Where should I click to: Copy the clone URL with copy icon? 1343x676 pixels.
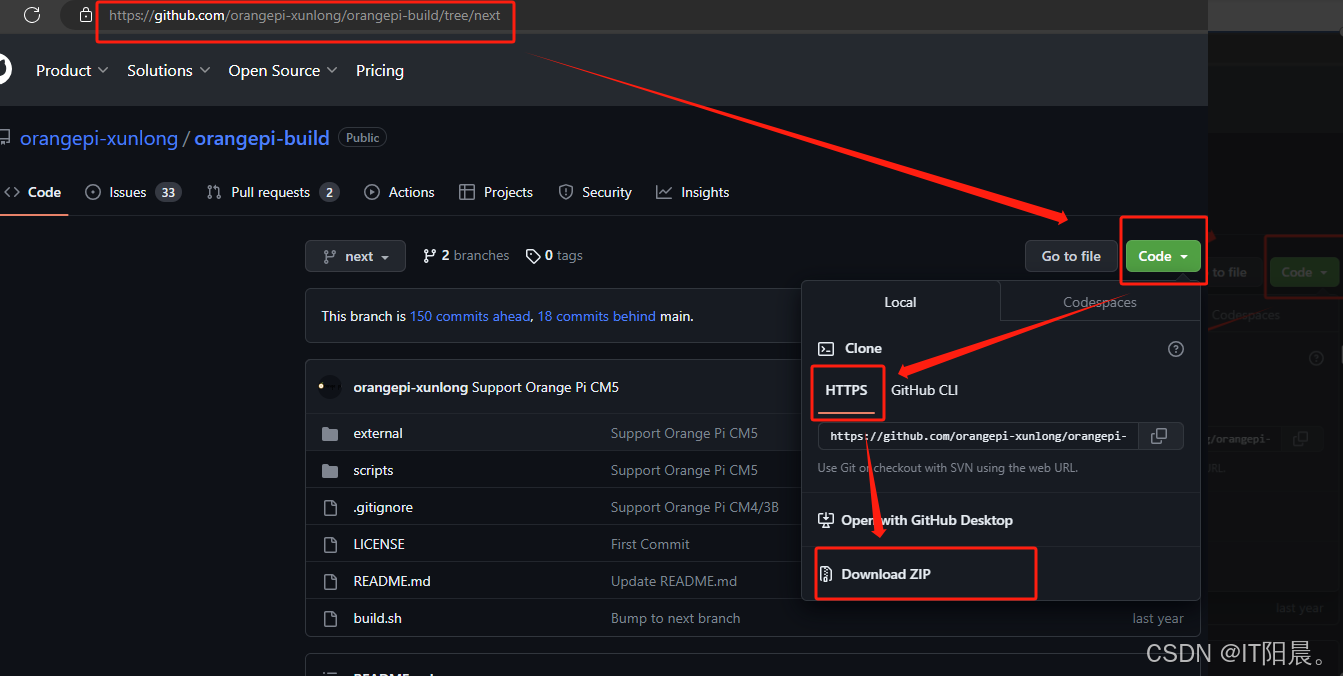1160,436
